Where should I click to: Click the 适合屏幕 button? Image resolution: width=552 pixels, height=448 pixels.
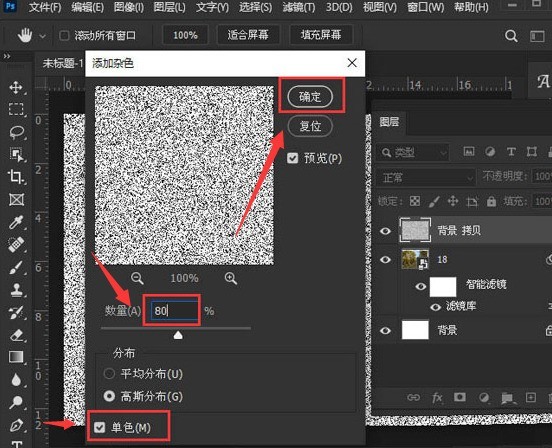(248, 35)
